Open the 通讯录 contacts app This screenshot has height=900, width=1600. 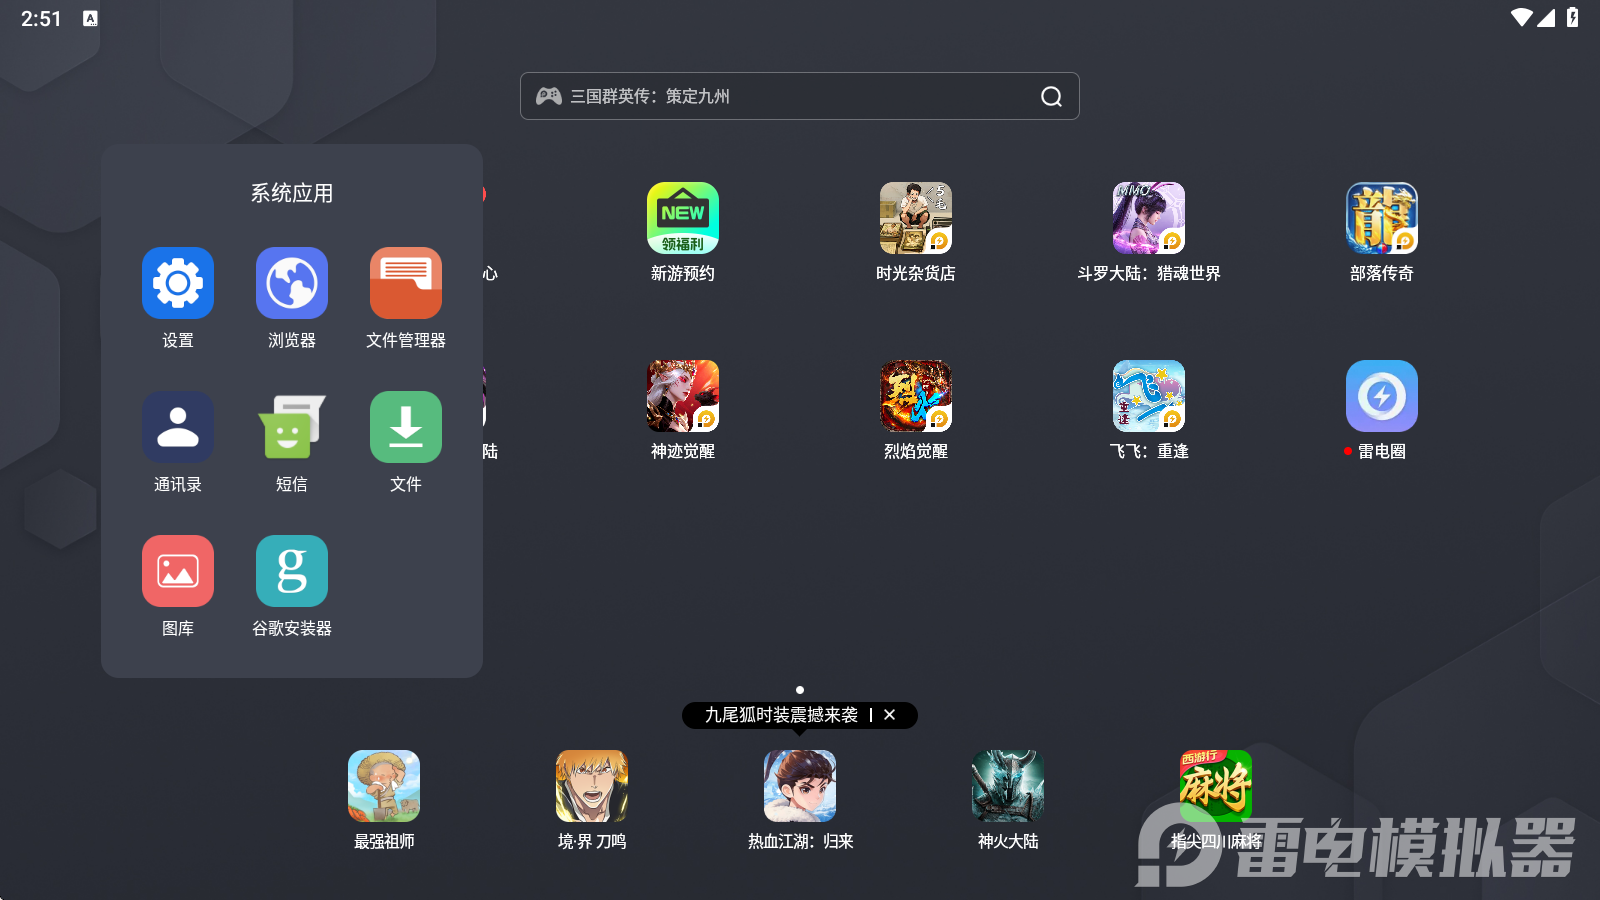pos(178,427)
